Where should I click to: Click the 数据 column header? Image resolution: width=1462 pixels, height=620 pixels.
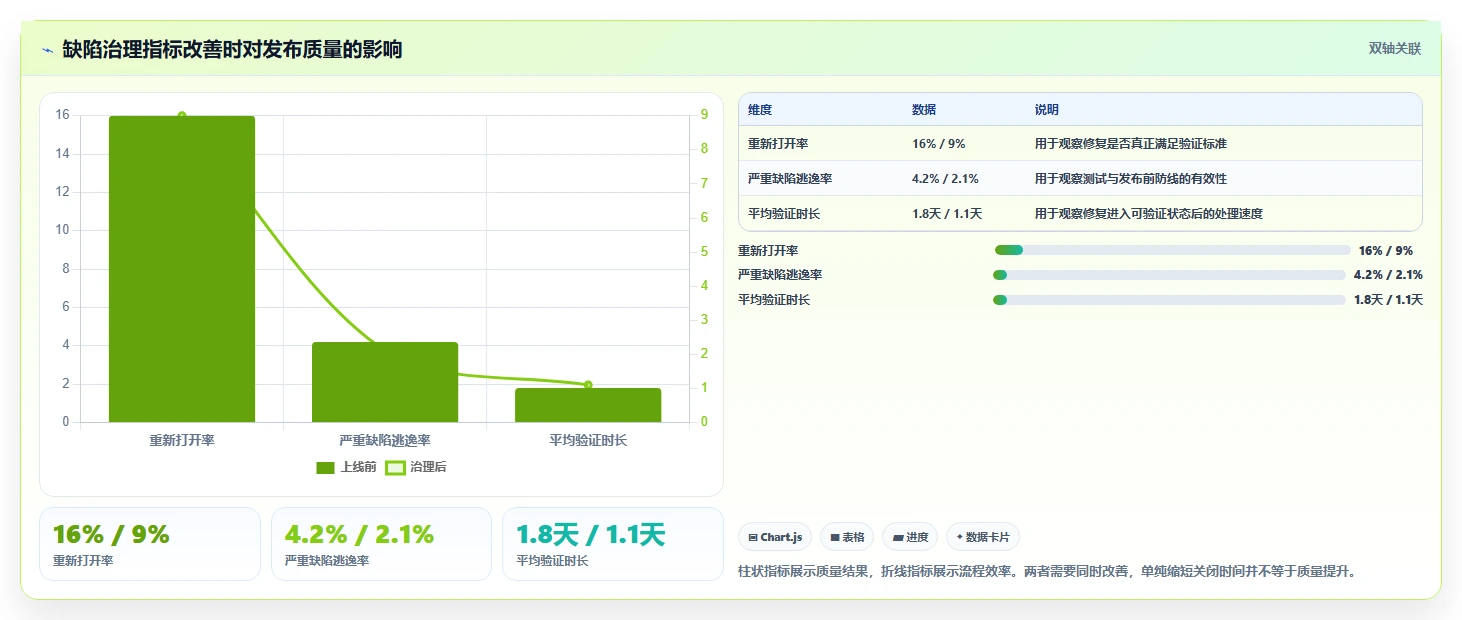click(x=924, y=110)
